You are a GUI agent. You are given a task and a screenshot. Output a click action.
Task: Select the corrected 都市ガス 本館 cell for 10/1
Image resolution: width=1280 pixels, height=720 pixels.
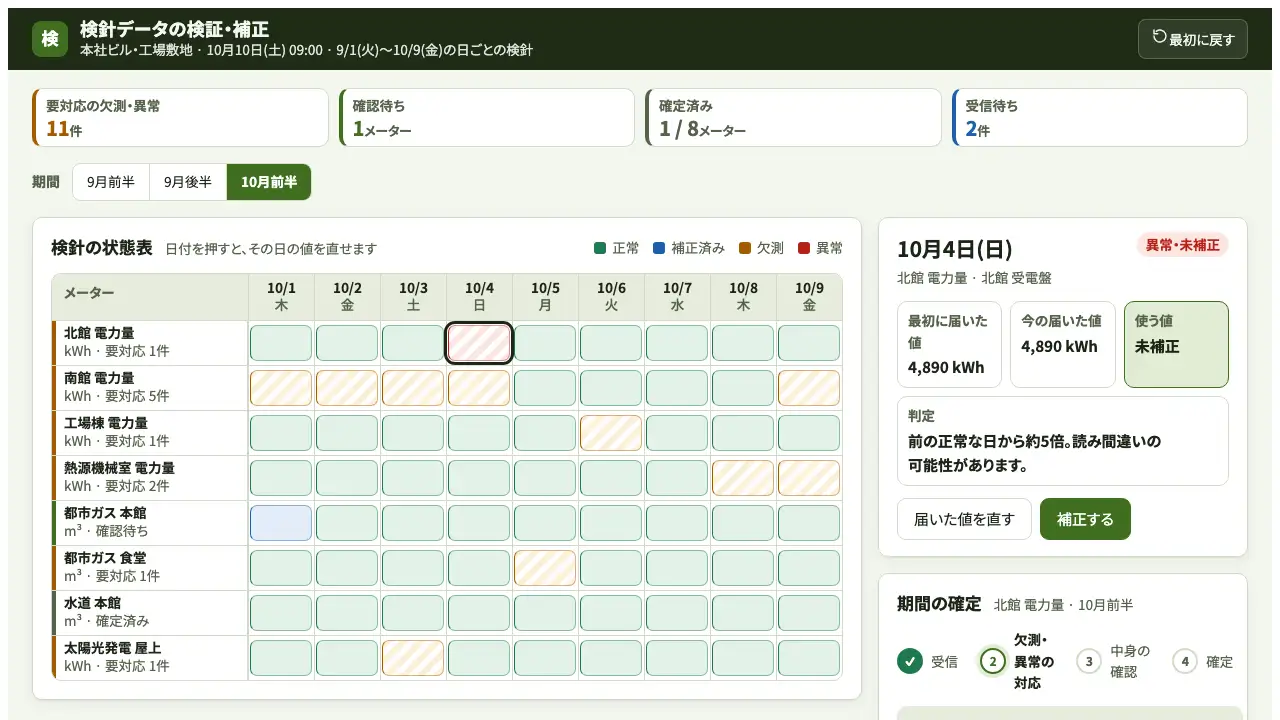(x=281, y=523)
